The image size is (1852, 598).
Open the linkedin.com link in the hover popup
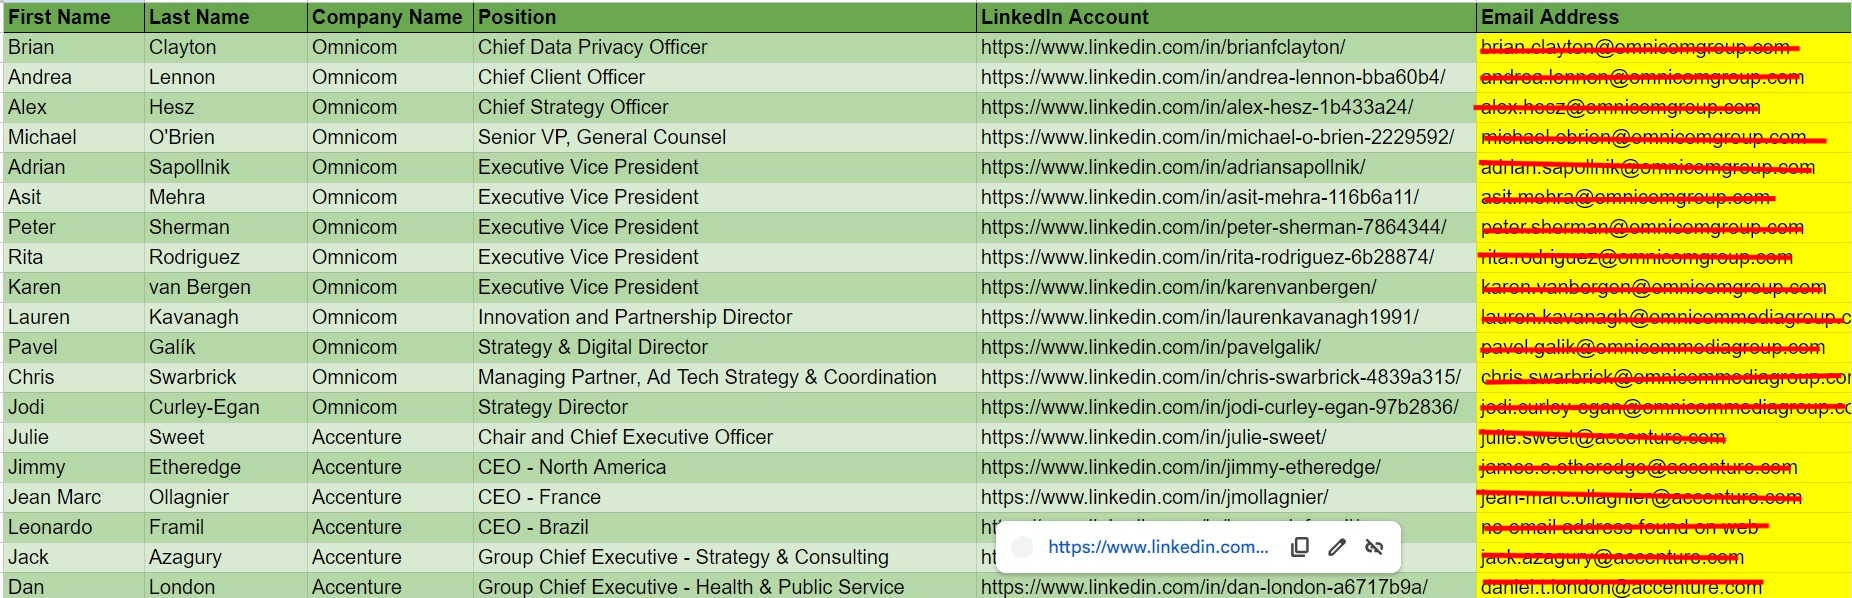1157,547
